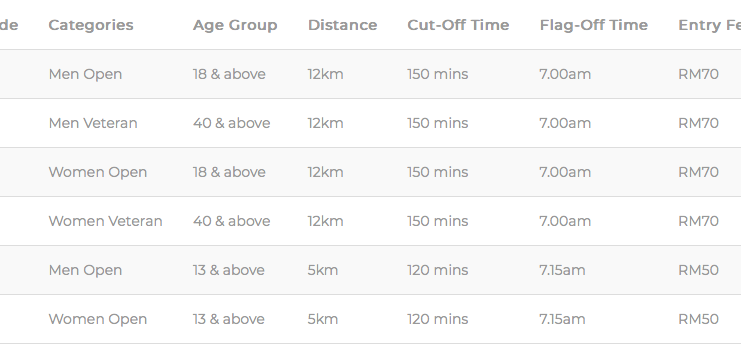Image resolution: width=741 pixels, height=360 pixels.
Task: Click RM70 fee in Men Veteran row
Action: pos(698,123)
